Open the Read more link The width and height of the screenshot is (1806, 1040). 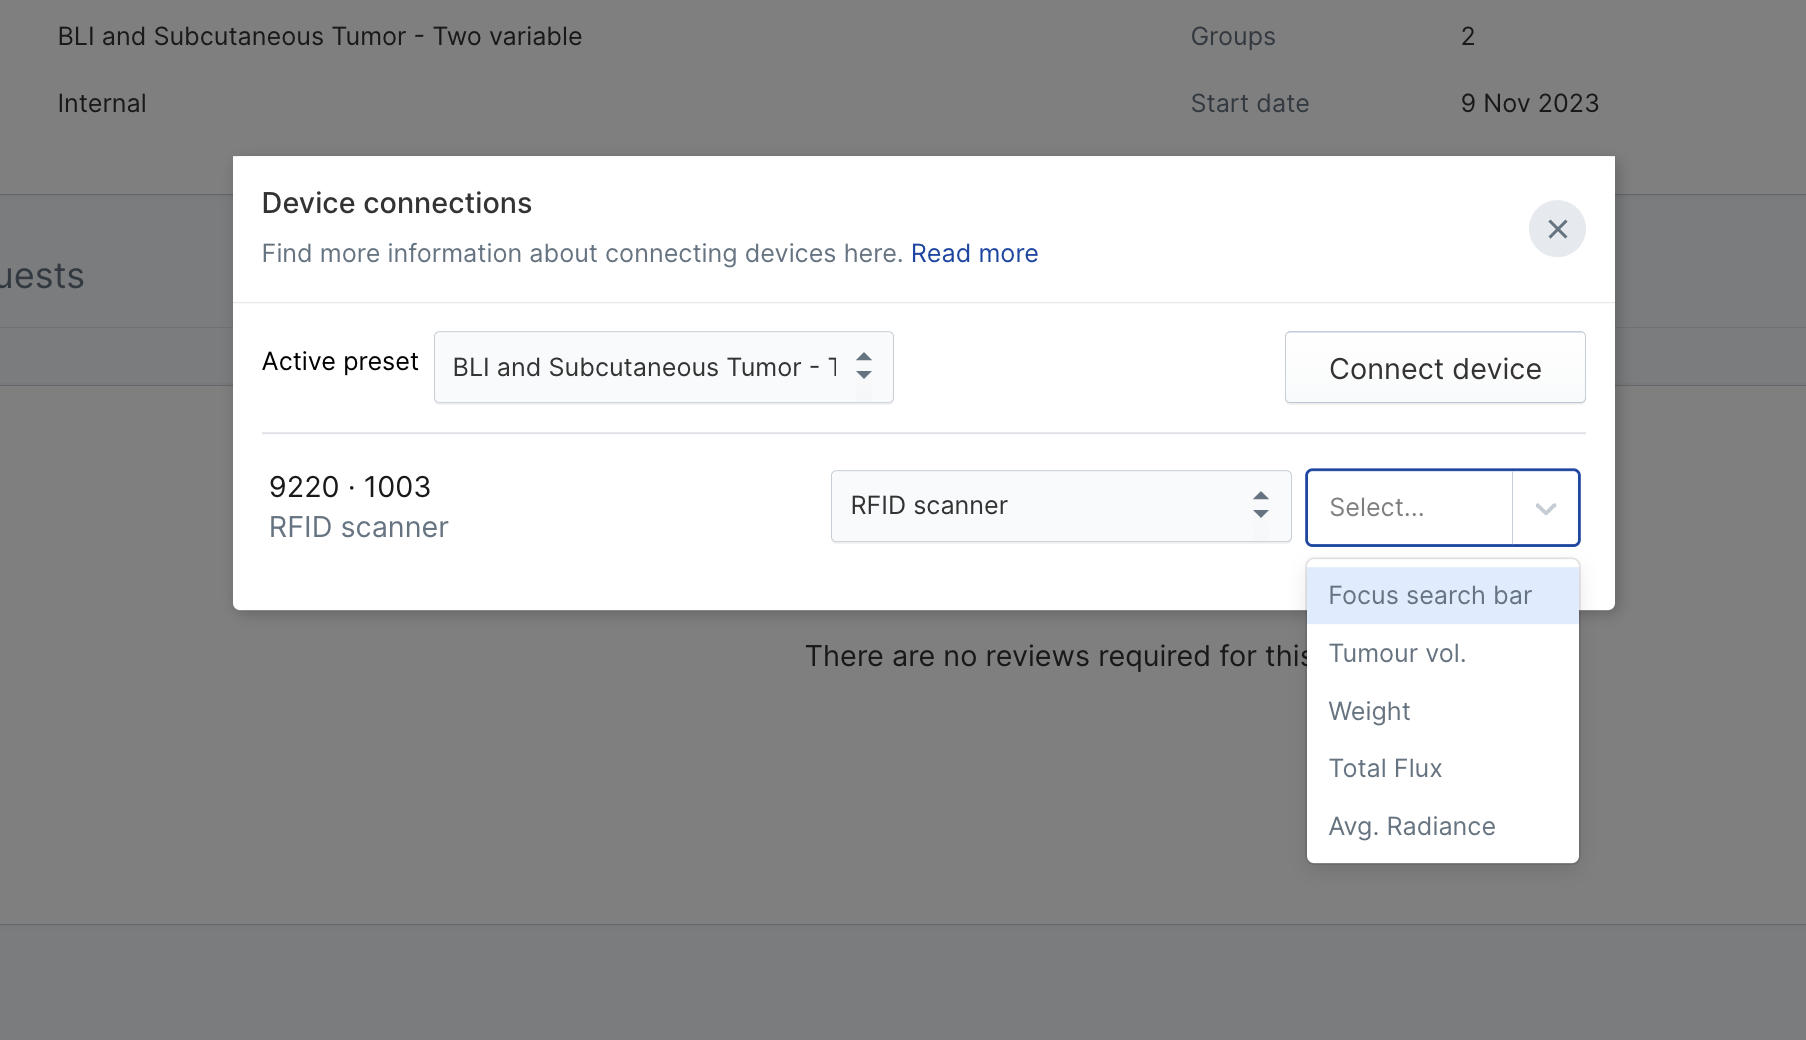pos(974,253)
